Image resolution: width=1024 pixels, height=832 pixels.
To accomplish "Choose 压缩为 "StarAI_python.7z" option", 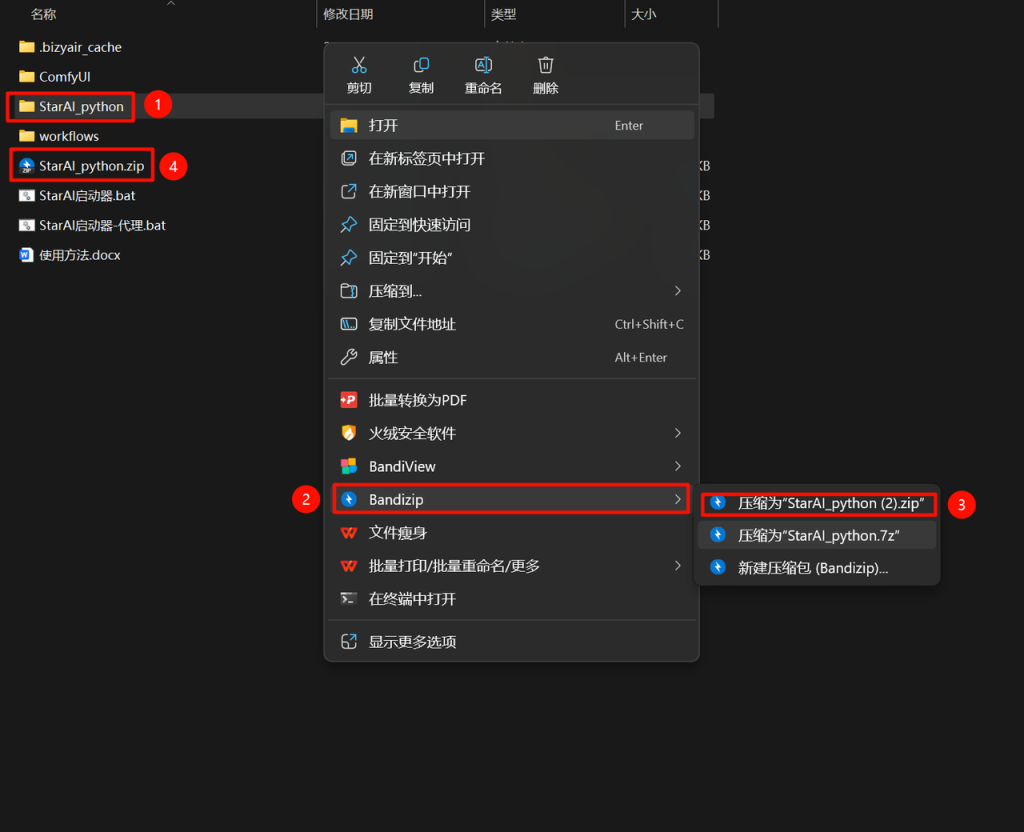I will point(818,536).
